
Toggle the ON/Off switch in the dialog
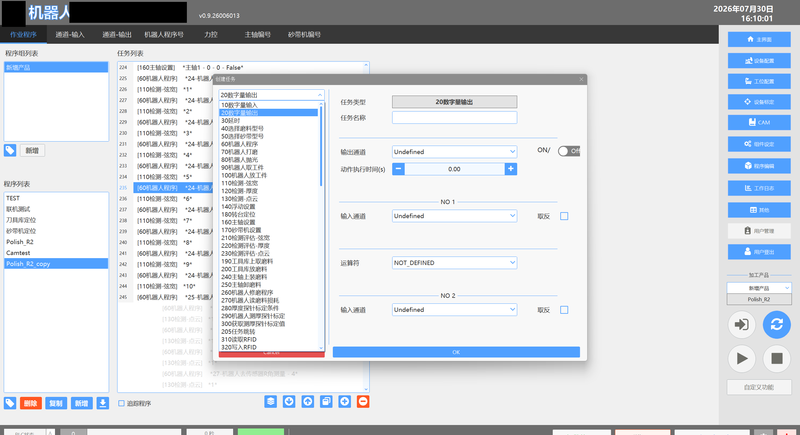[x=569, y=151]
